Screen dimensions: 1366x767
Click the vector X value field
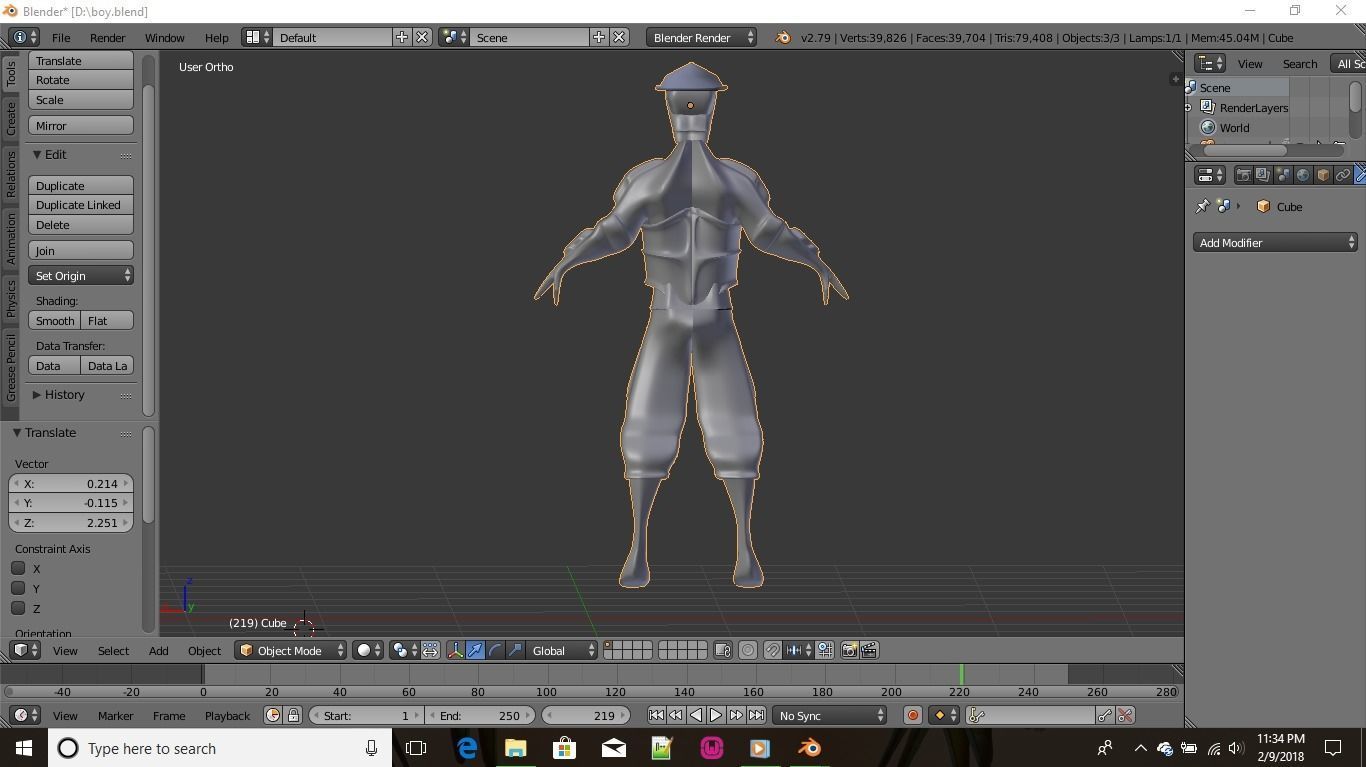pyautogui.click(x=70, y=484)
